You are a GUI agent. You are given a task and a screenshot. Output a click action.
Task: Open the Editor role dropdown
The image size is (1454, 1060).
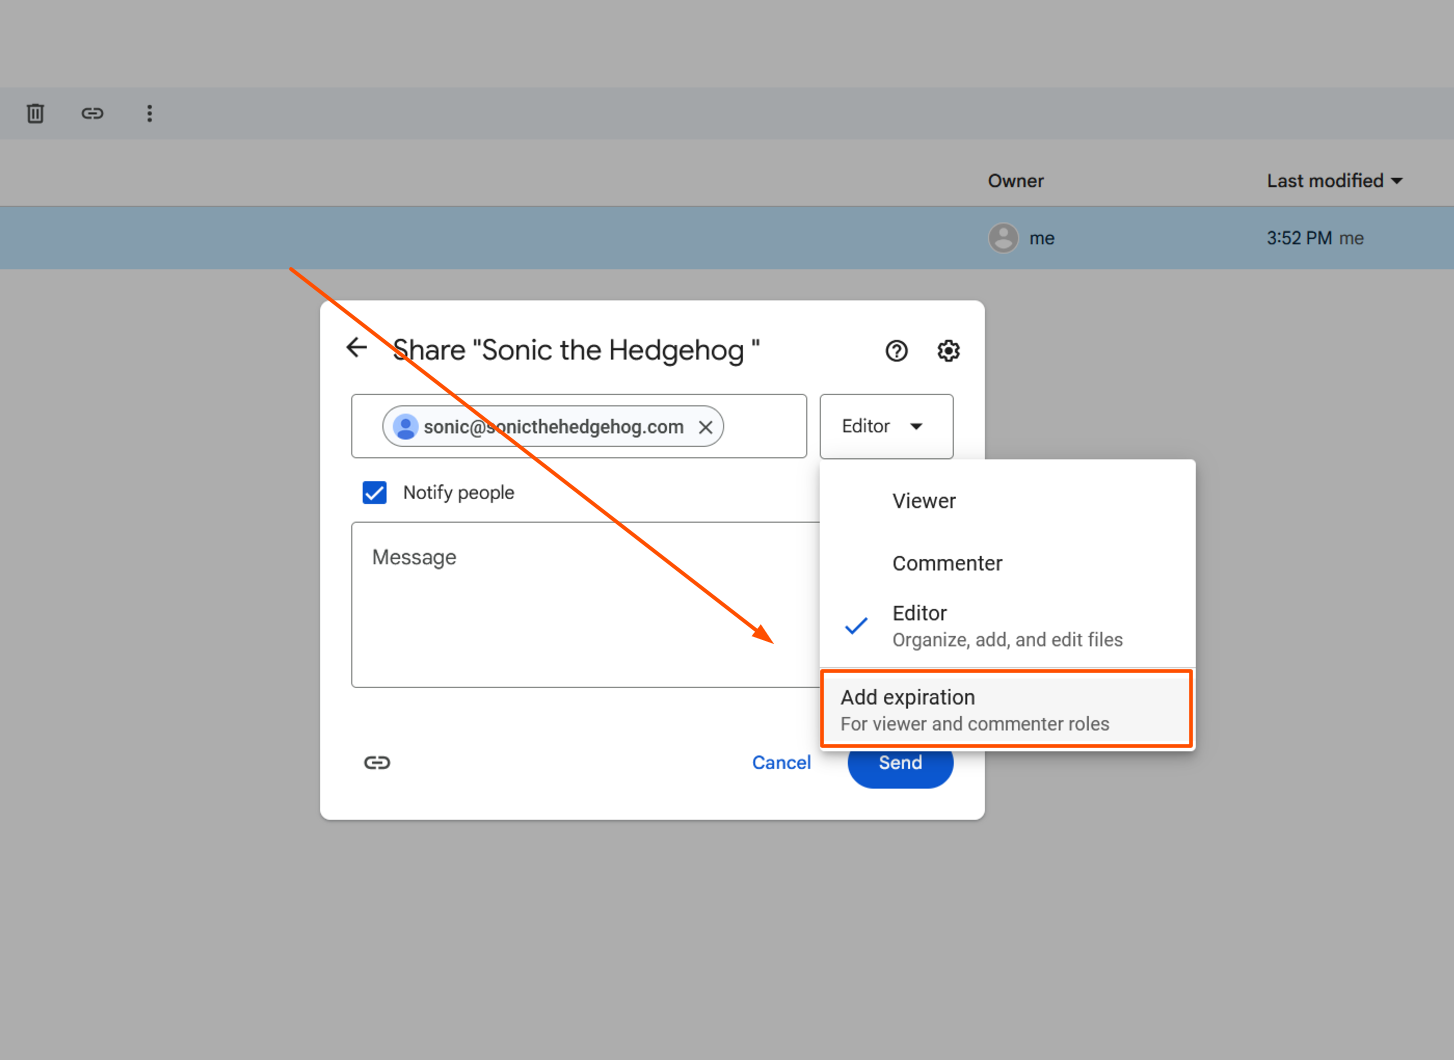pyautogui.click(x=886, y=426)
